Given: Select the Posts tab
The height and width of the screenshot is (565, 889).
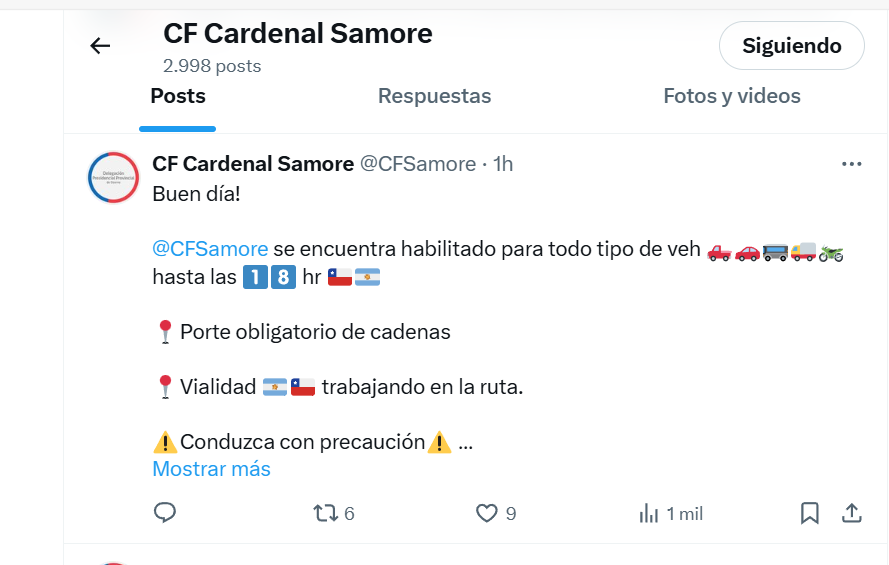Looking at the screenshot, I should [177, 96].
